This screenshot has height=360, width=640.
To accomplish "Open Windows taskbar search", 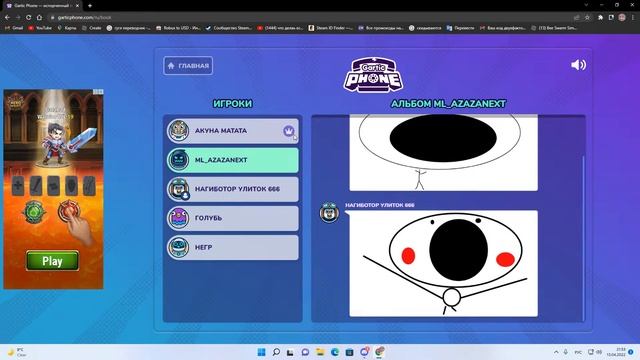I will pyautogui.click(x=276, y=352).
